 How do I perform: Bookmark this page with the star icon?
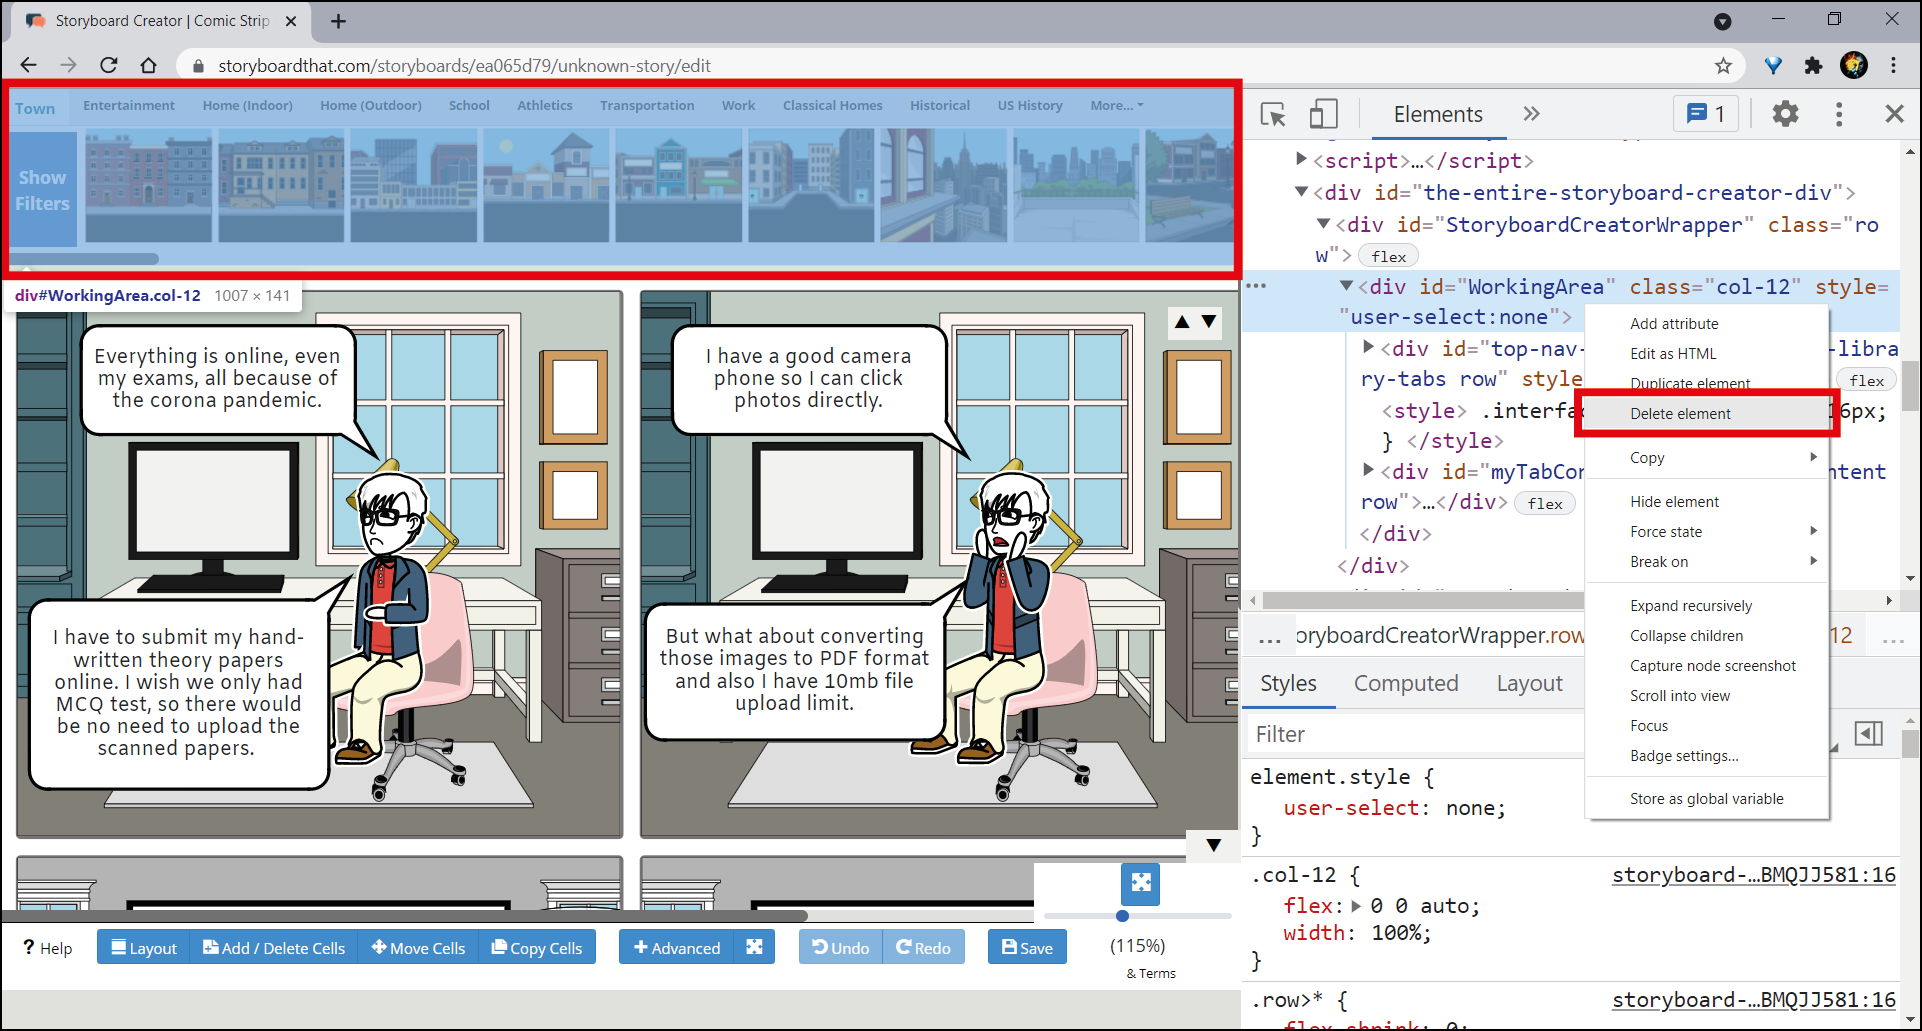(1723, 65)
